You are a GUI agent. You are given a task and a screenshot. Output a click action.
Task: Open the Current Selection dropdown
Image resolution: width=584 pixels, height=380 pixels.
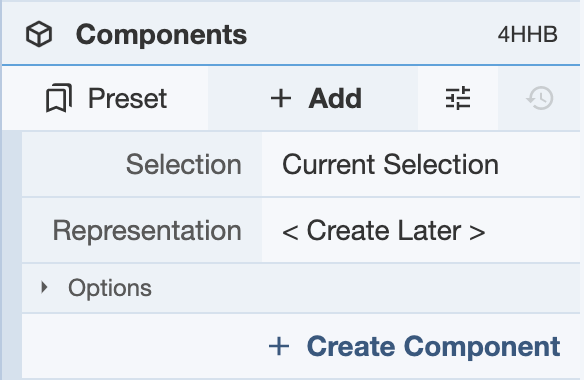click(x=421, y=164)
